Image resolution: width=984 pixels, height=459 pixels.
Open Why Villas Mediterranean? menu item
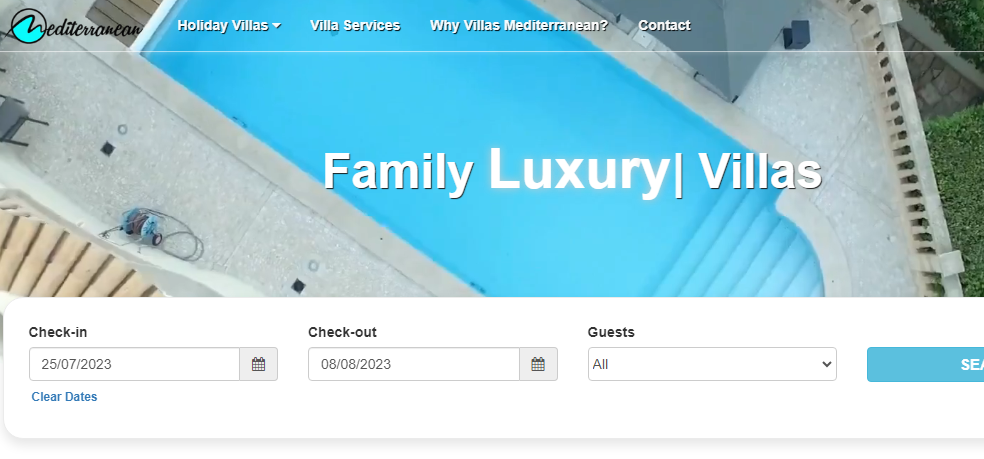coord(519,26)
